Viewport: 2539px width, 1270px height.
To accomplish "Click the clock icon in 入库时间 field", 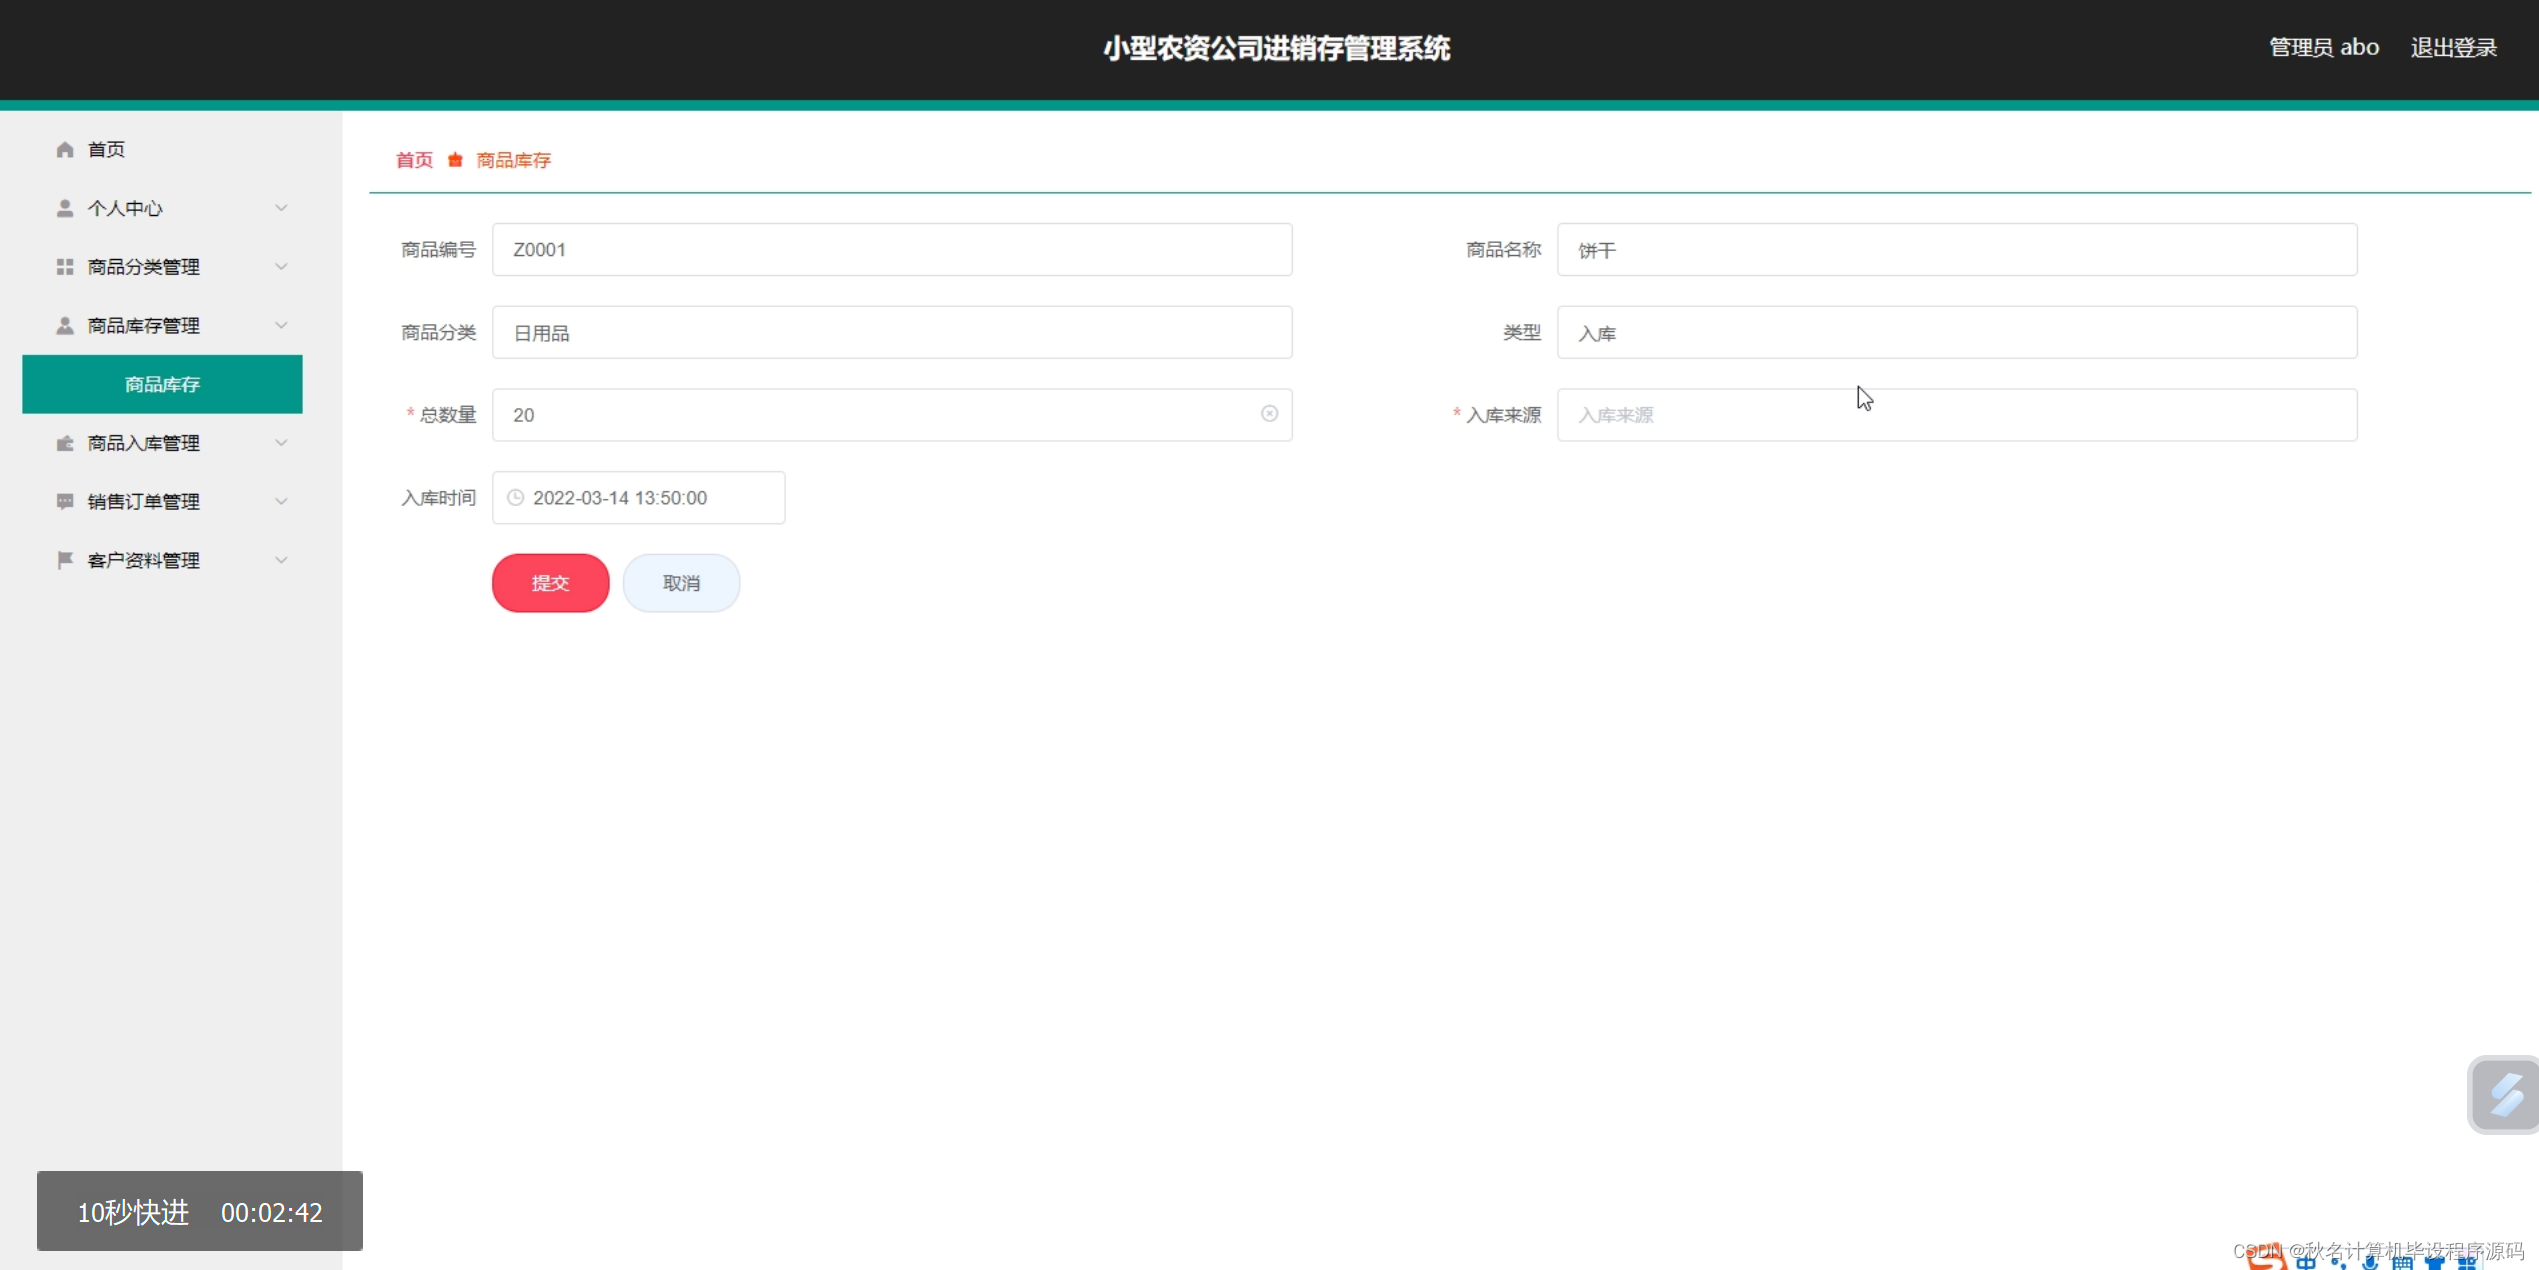I will pyautogui.click(x=515, y=497).
